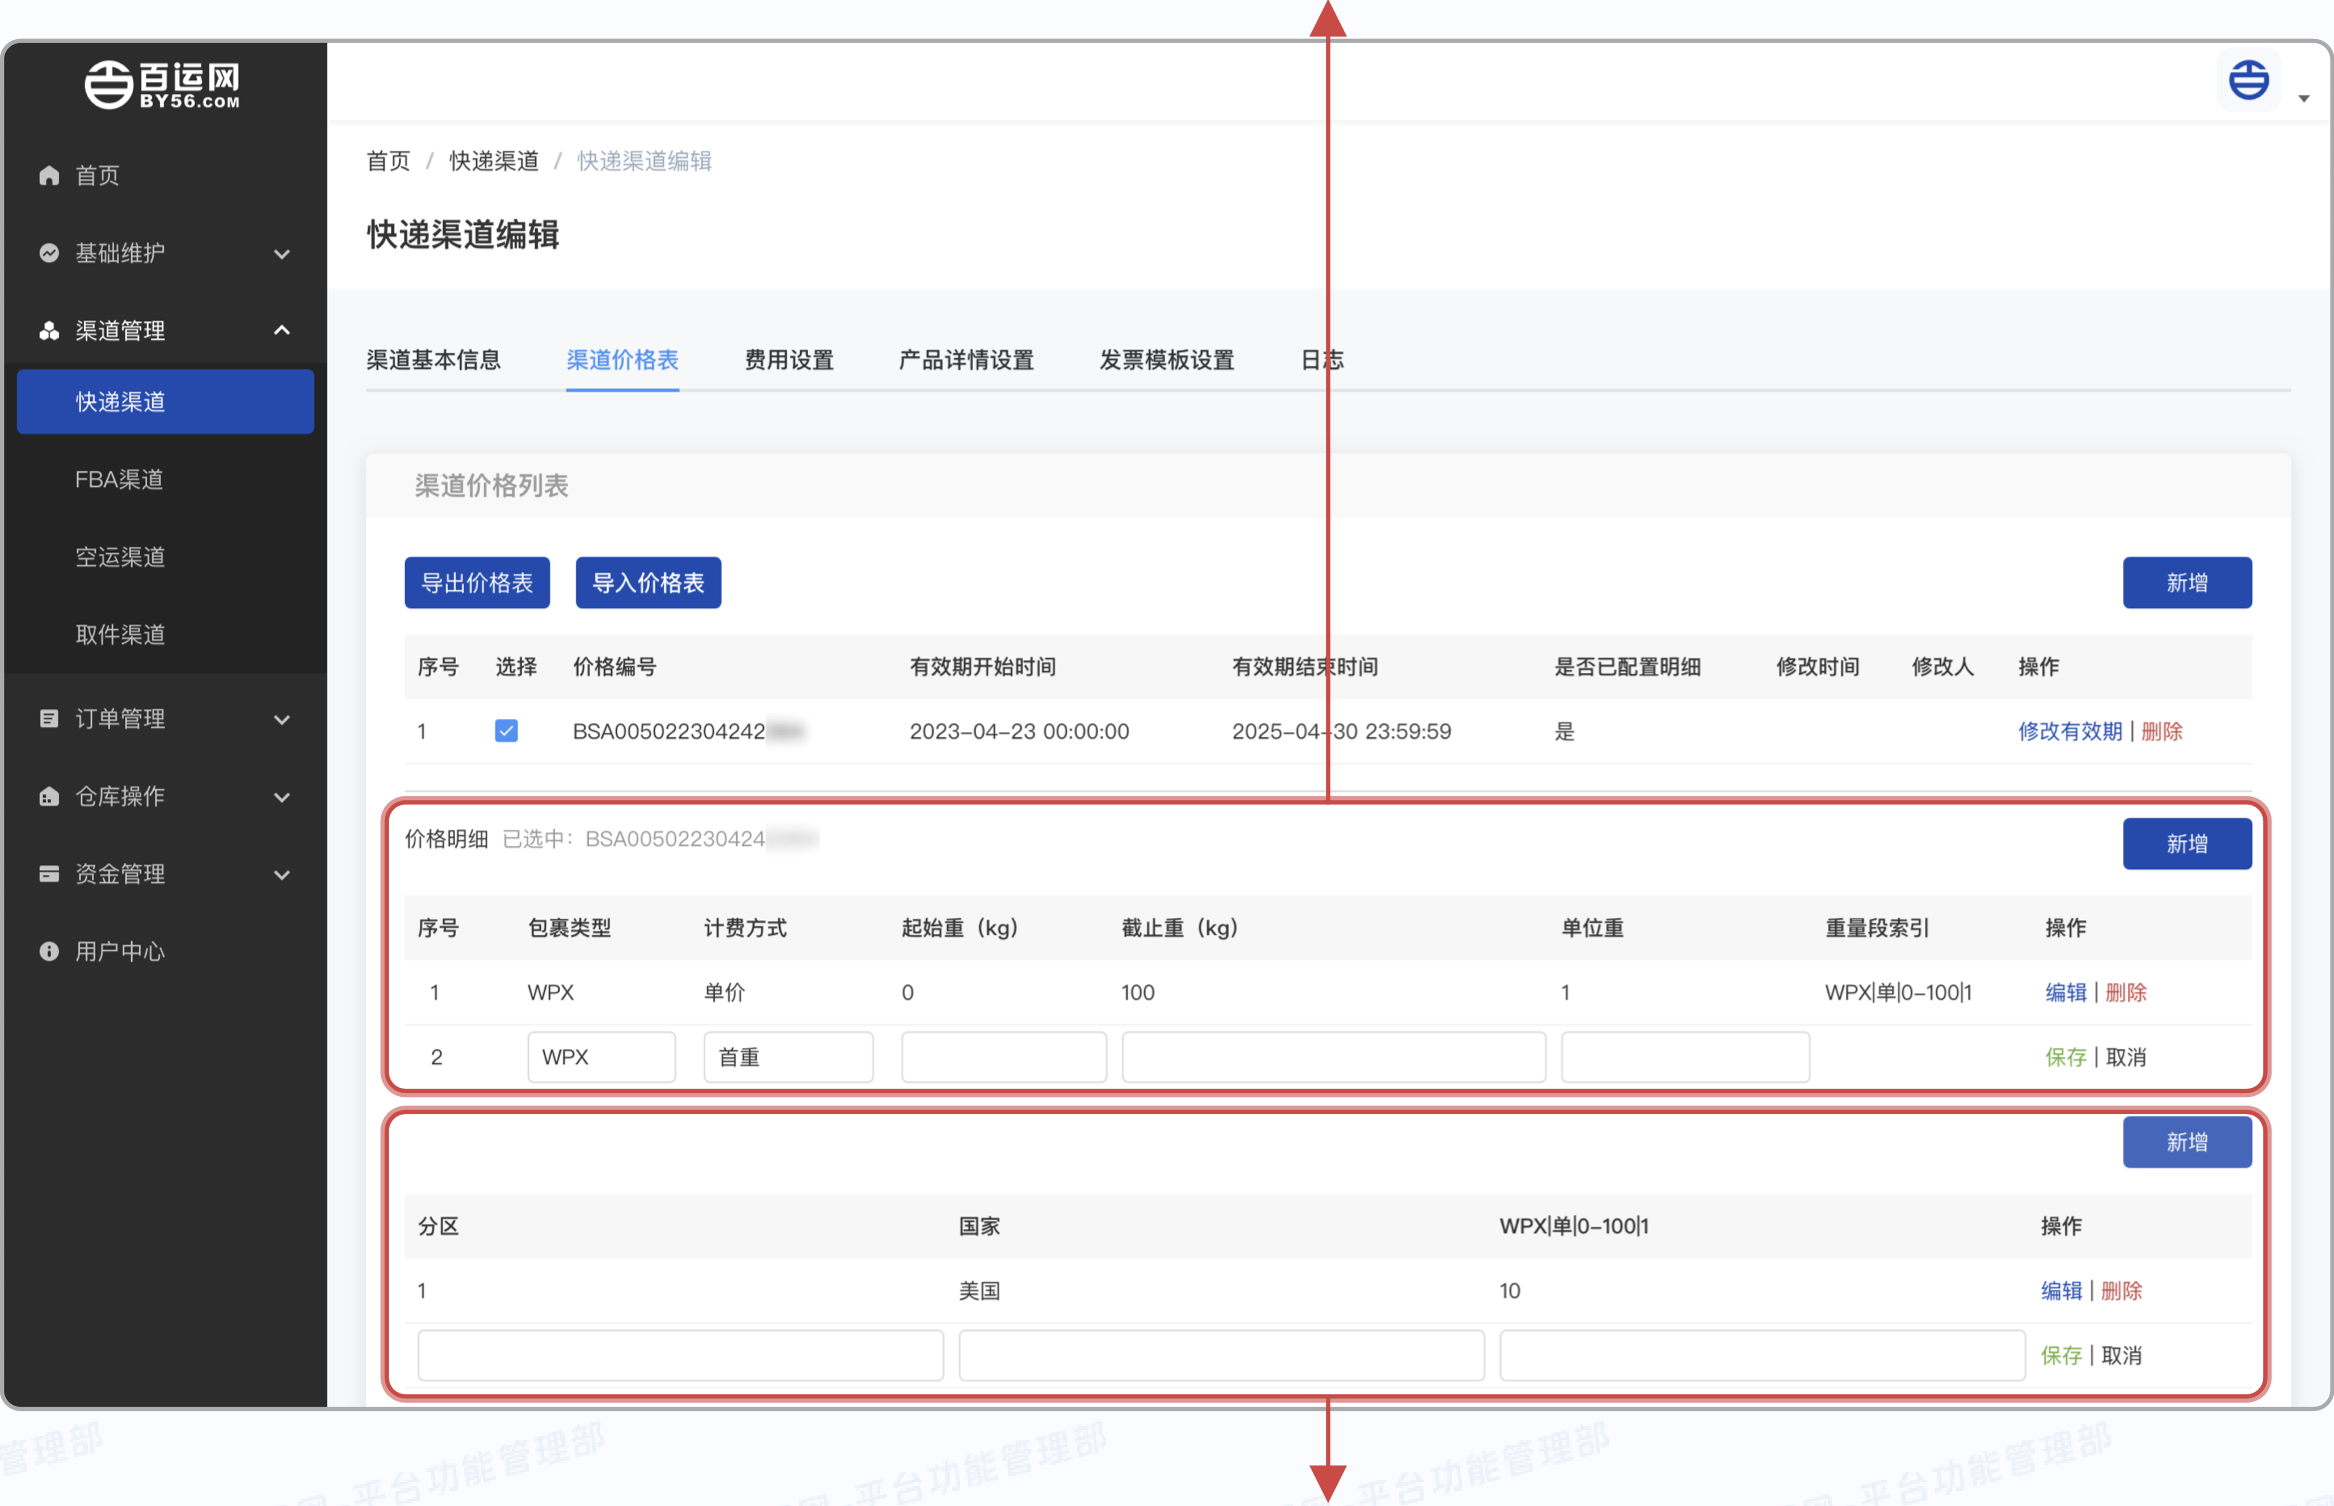Click the 订单管理 list icon
This screenshot has height=1506, width=2334.
pyautogui.click(x=49, y=719)
